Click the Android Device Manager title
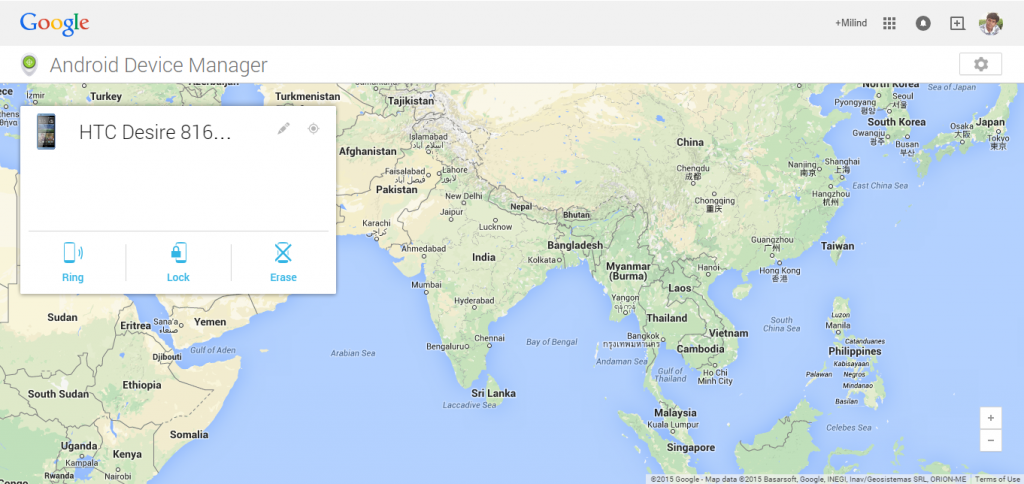This screenshot has height=484, width=1024. point(159,65)
